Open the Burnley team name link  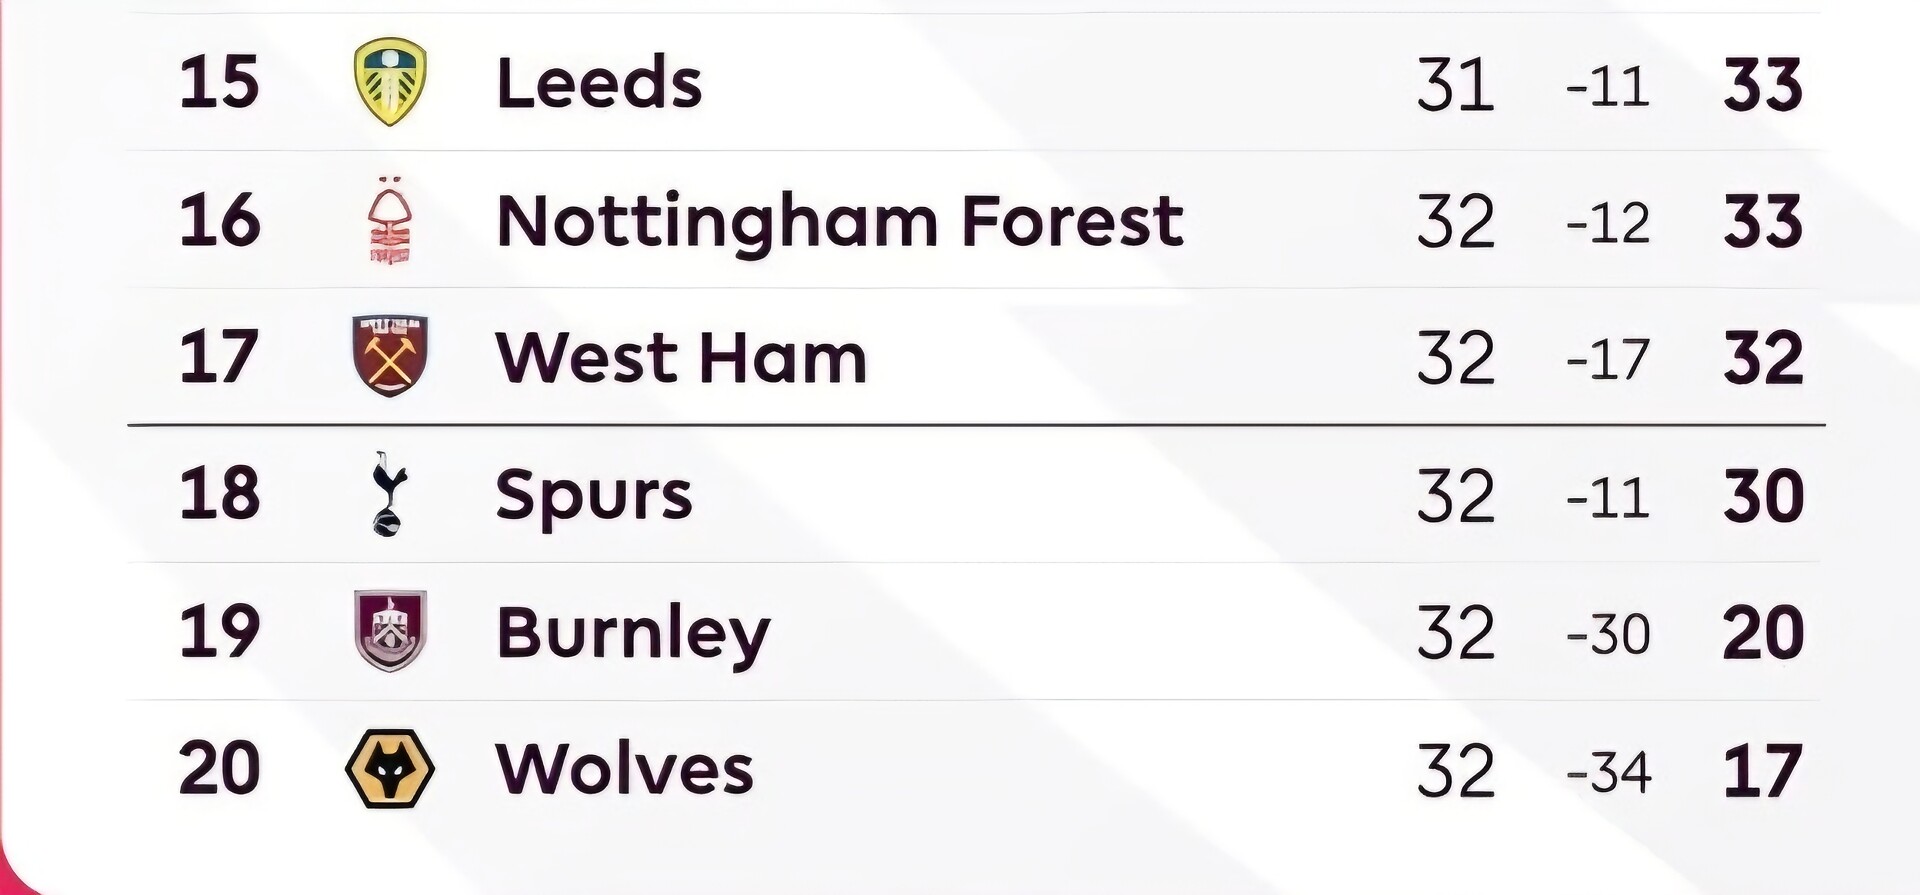tap(633, 633)
